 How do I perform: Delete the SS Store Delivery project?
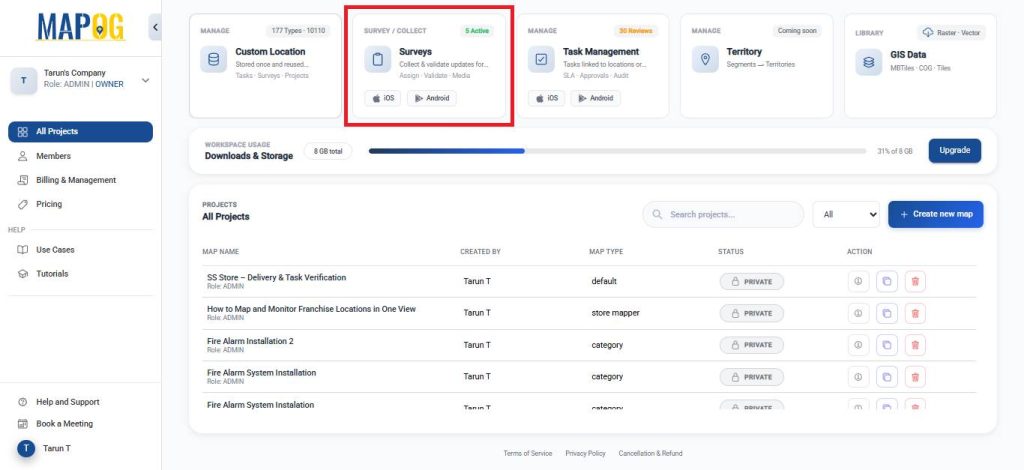point(915,282)
